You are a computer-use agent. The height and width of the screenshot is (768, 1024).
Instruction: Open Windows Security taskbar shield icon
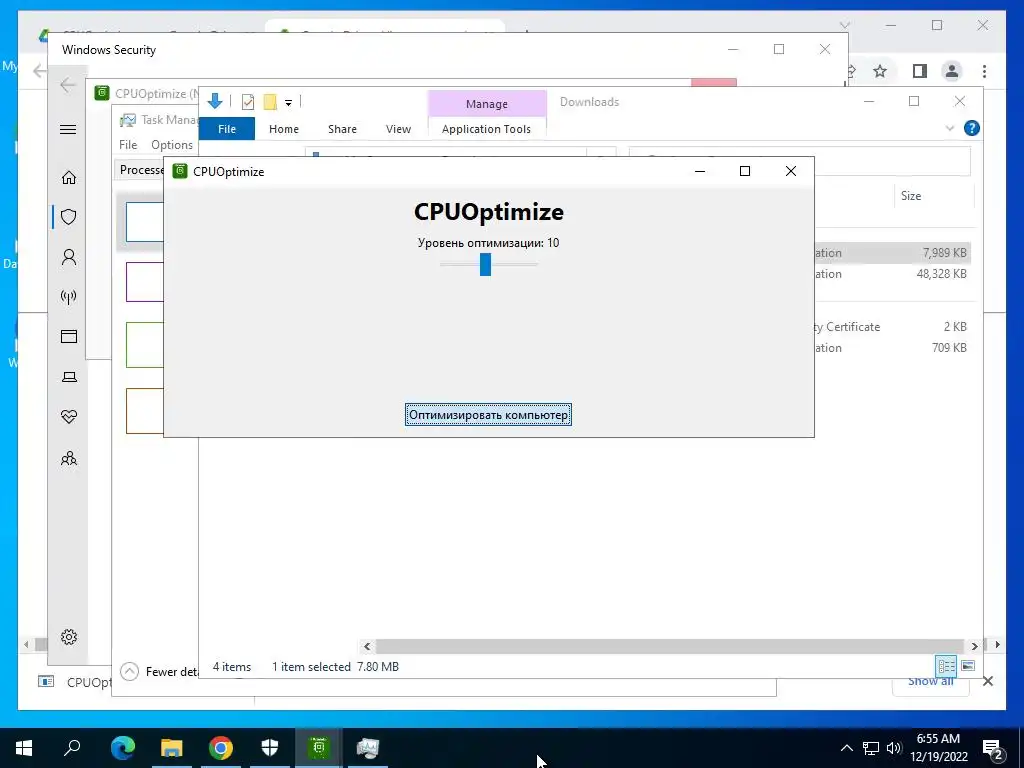pyautogui.click(x=270, y=748)
